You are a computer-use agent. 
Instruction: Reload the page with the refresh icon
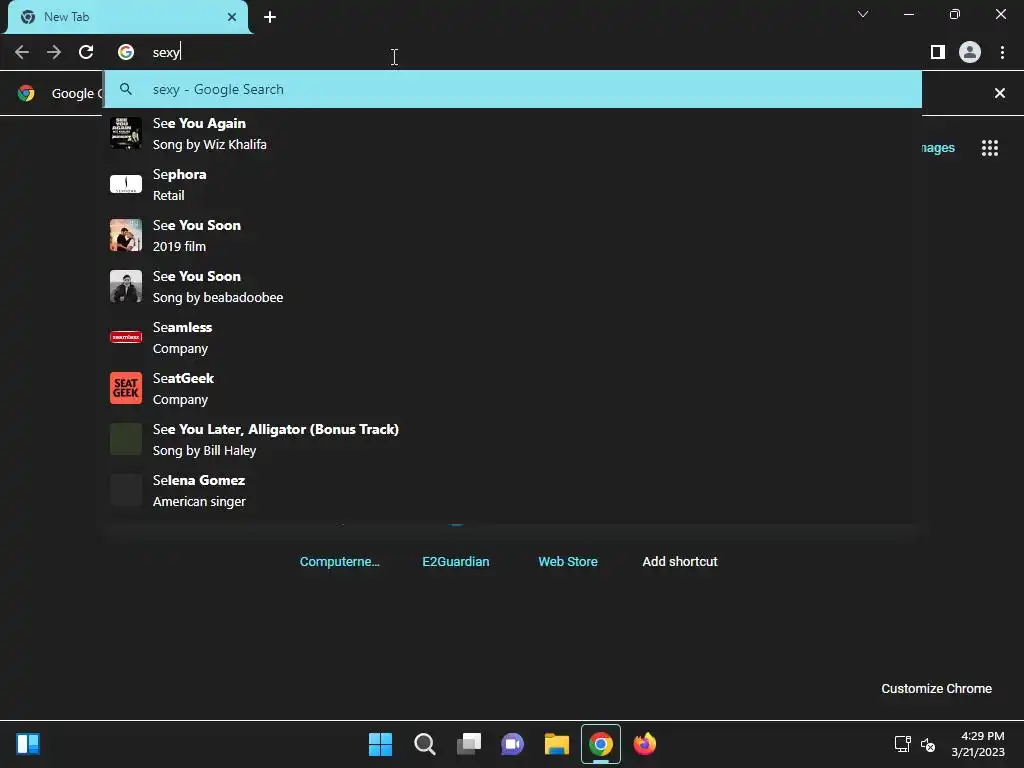click(x=86, y=52)
